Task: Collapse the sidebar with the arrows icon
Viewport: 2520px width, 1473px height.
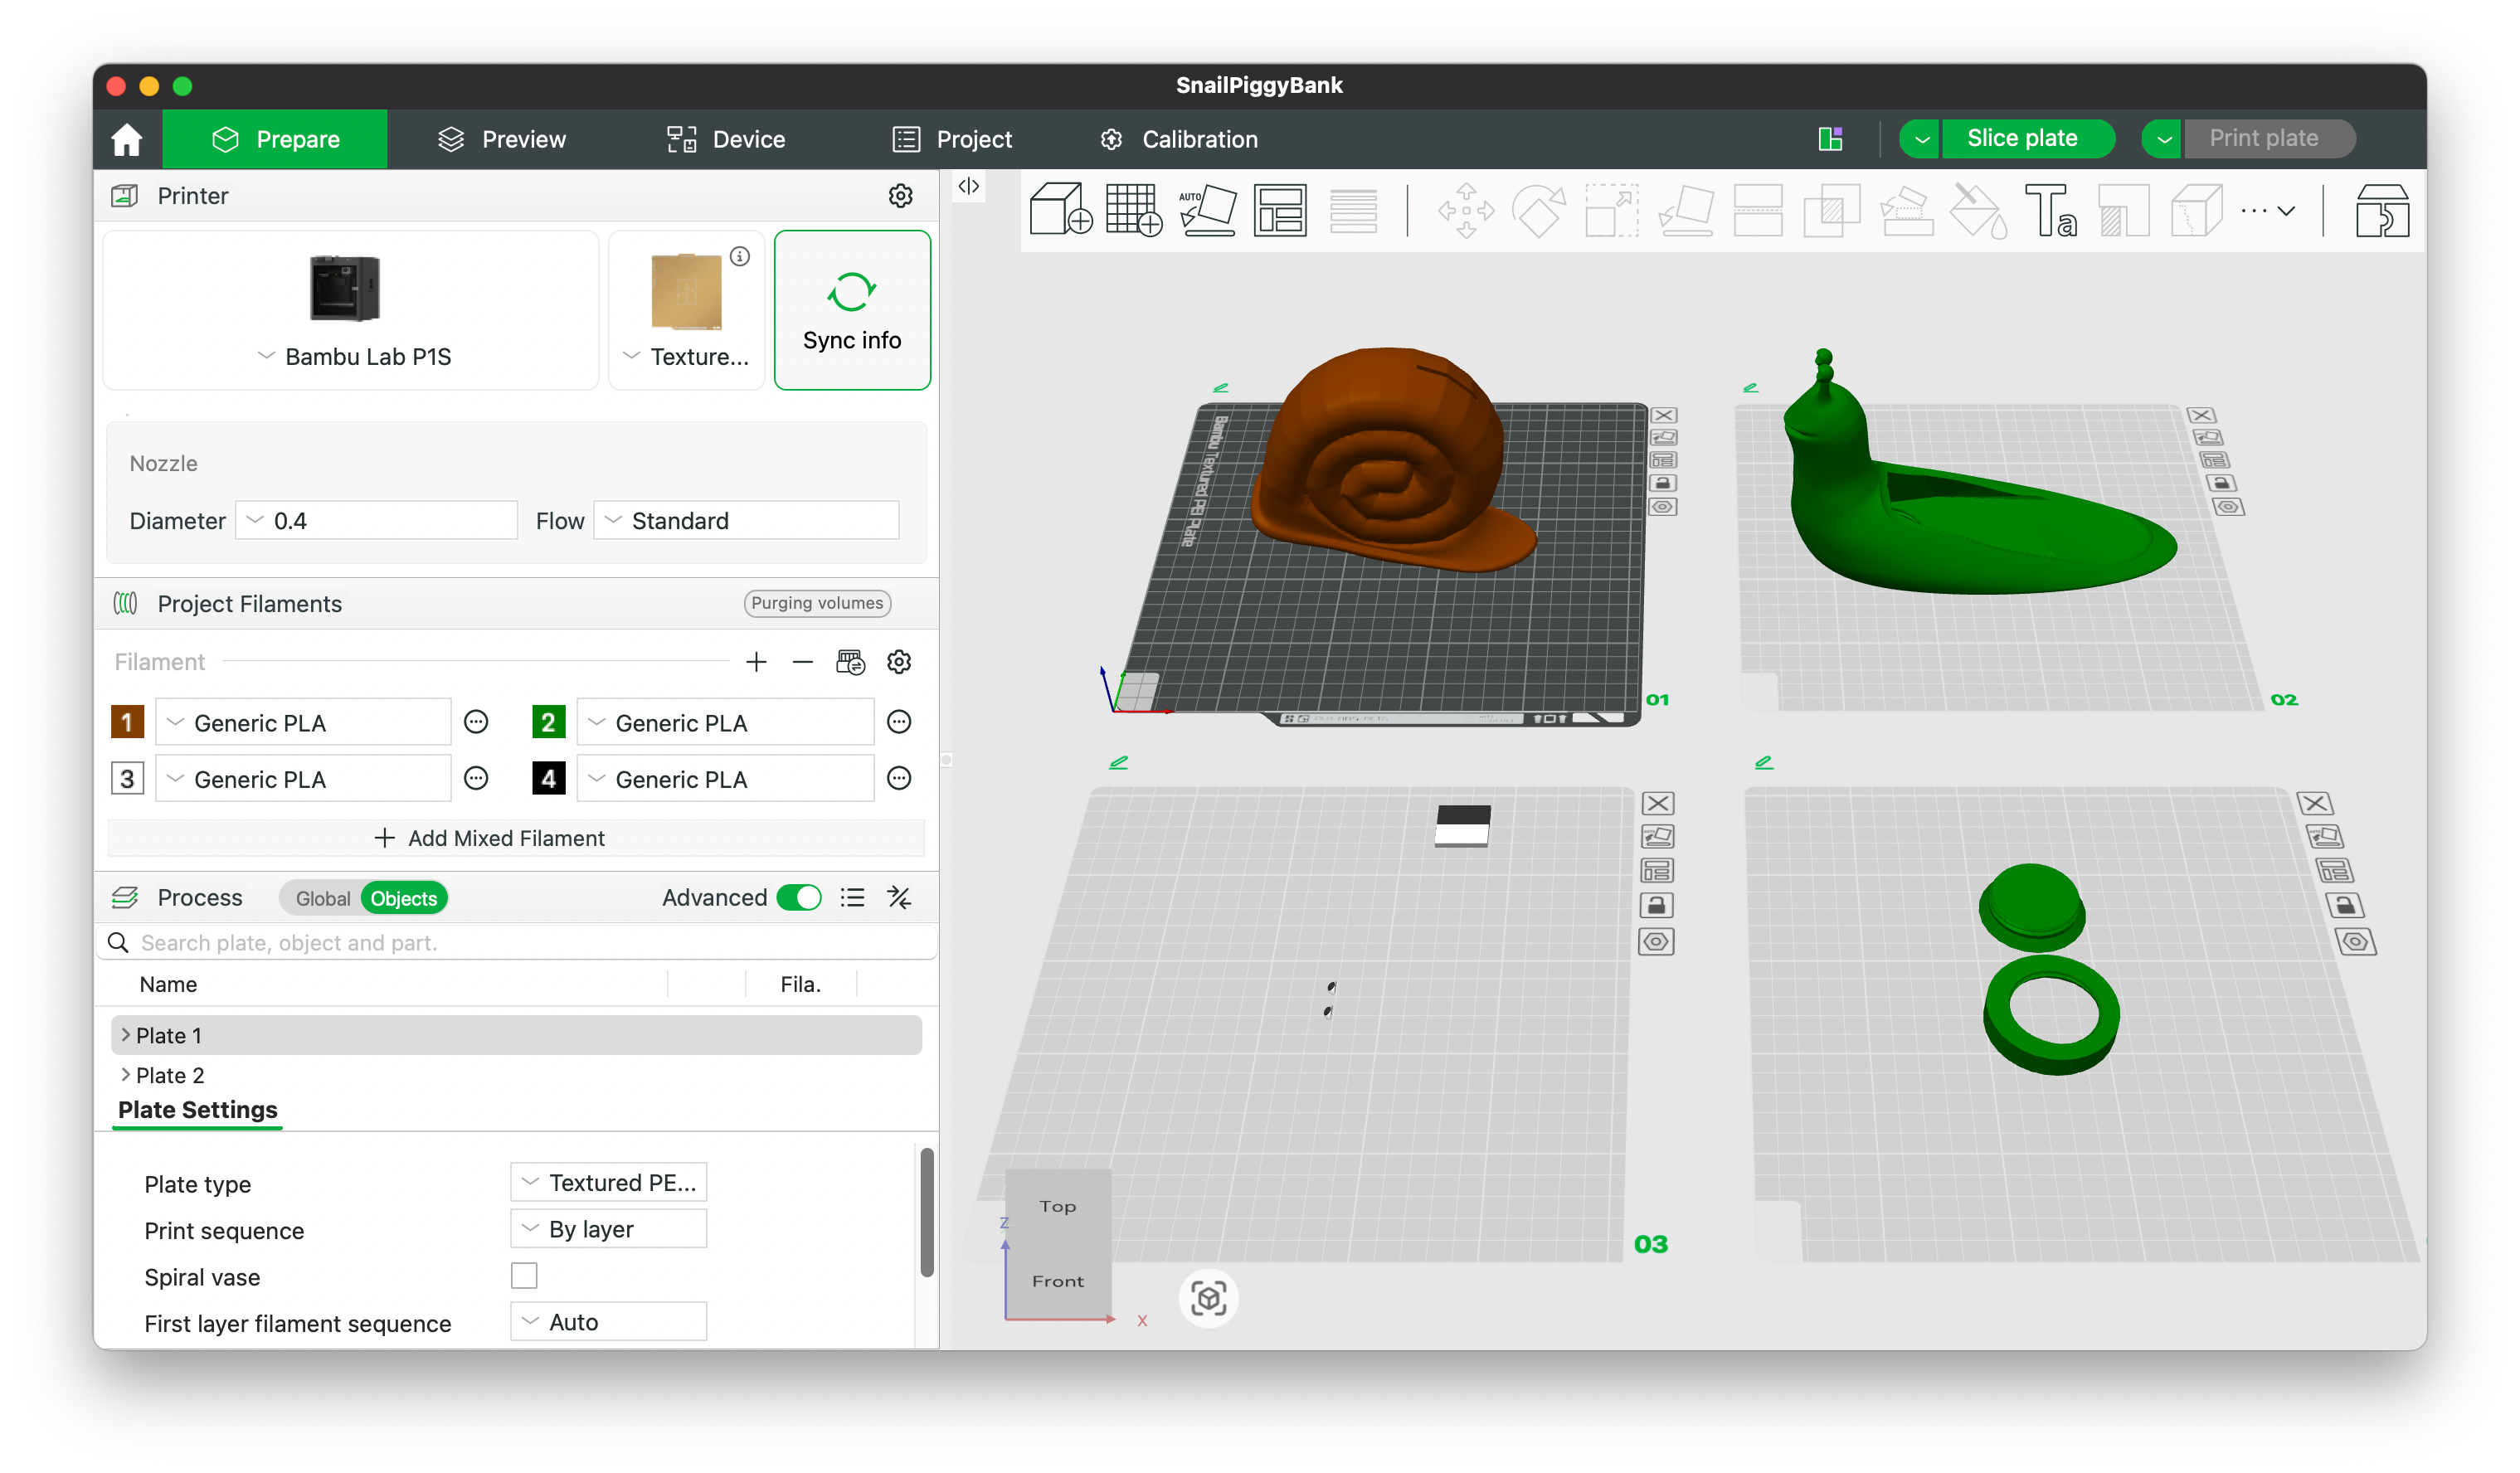Action: 968,186
